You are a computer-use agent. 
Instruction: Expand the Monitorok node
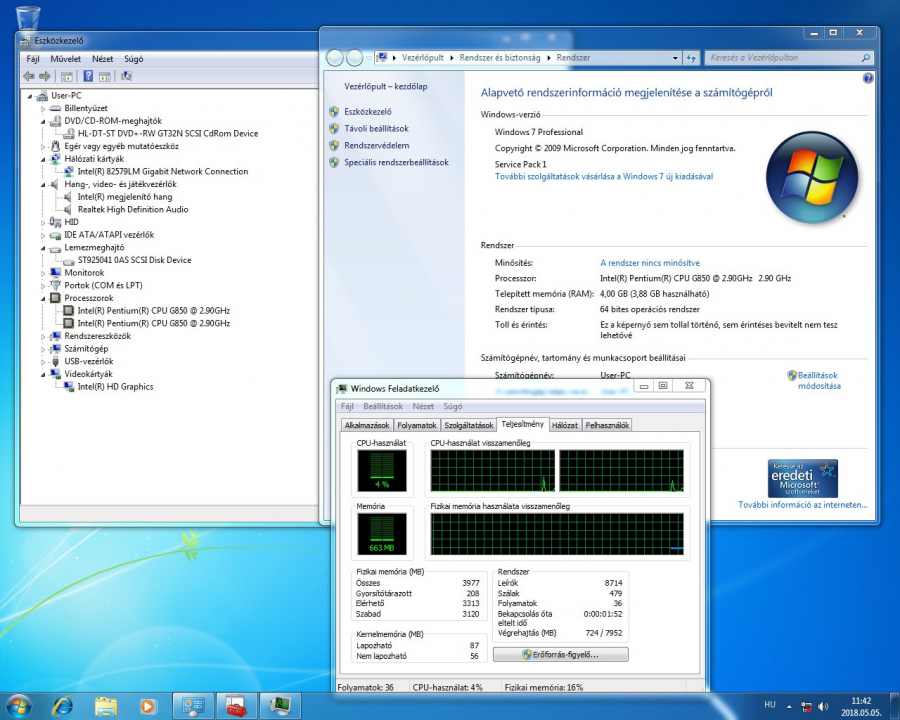[43, 273]
